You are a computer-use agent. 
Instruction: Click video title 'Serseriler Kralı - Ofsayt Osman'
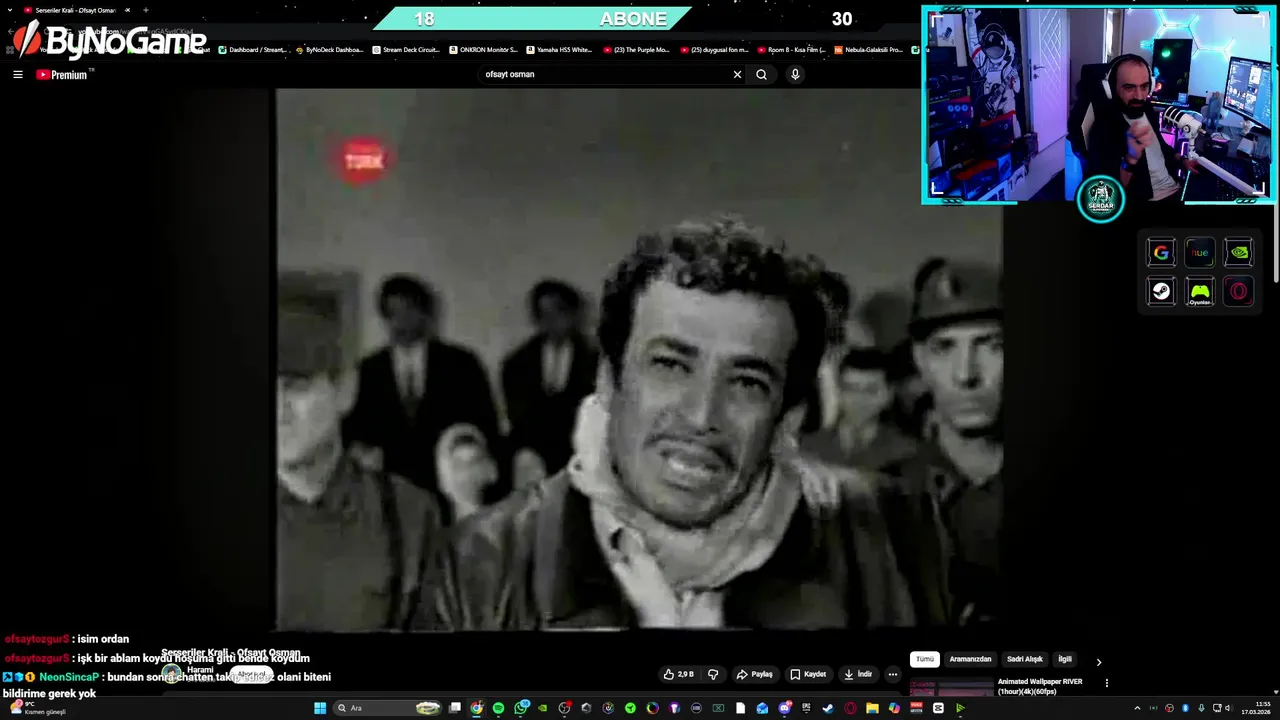pos(231,653)
